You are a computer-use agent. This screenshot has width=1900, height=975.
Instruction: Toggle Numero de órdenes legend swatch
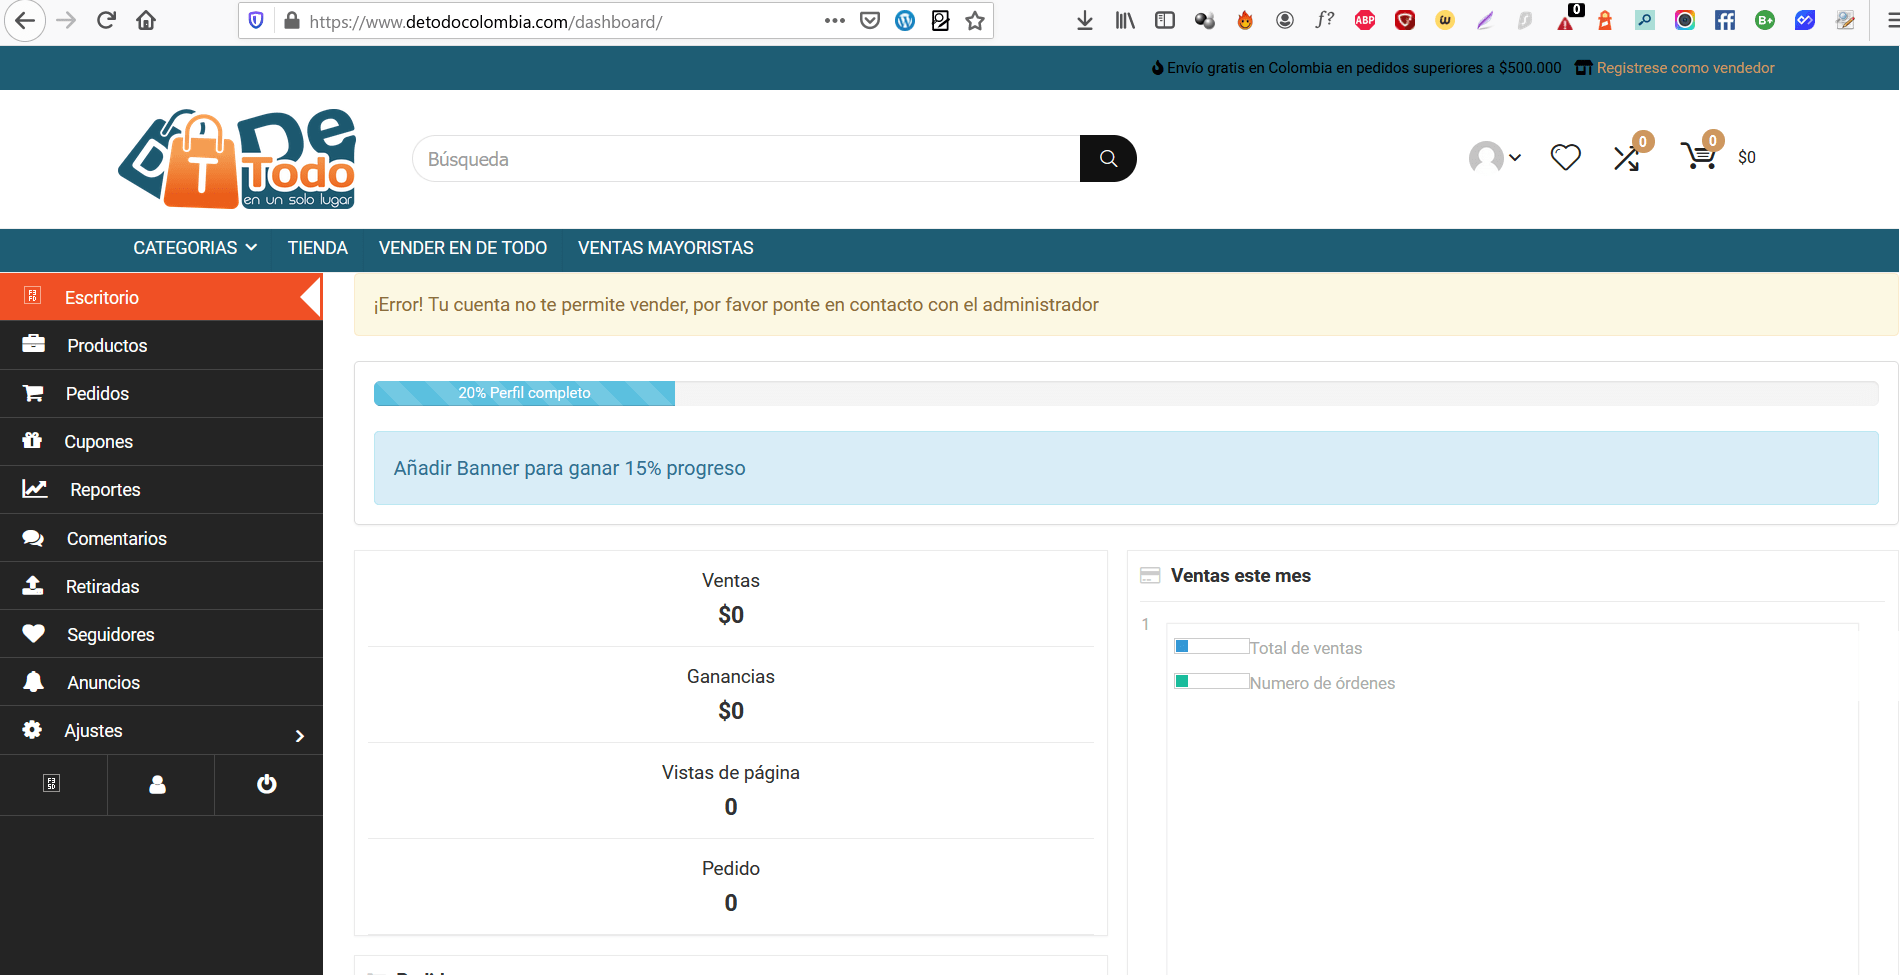coord(1211,681)
